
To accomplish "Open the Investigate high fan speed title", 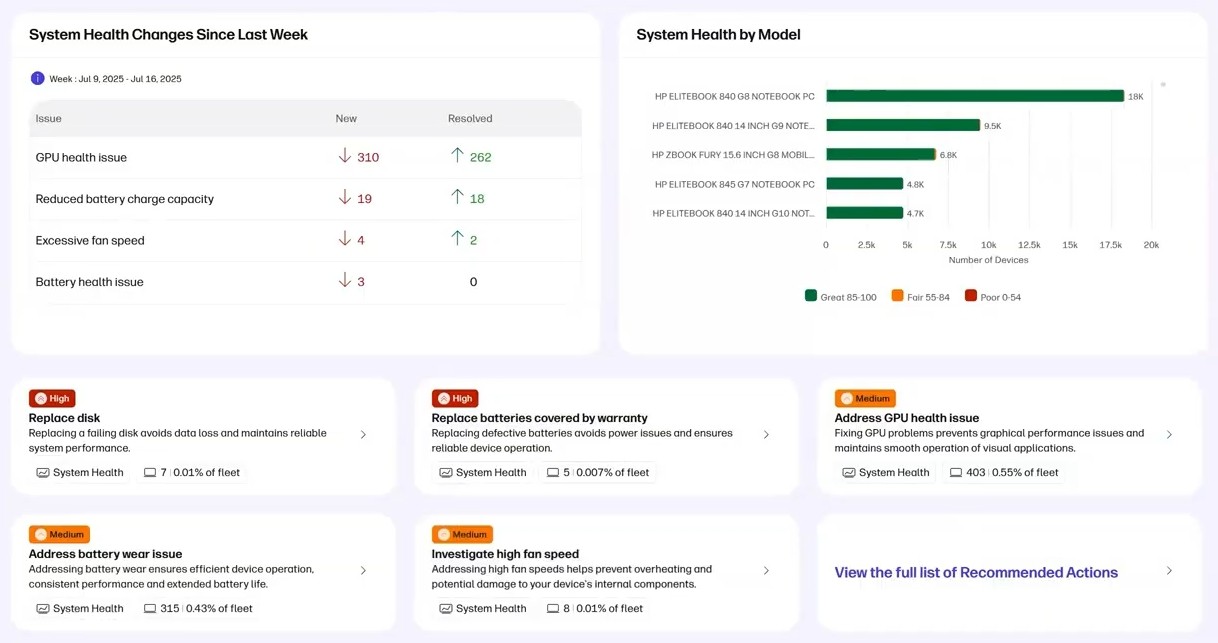I will click(505, 554).
